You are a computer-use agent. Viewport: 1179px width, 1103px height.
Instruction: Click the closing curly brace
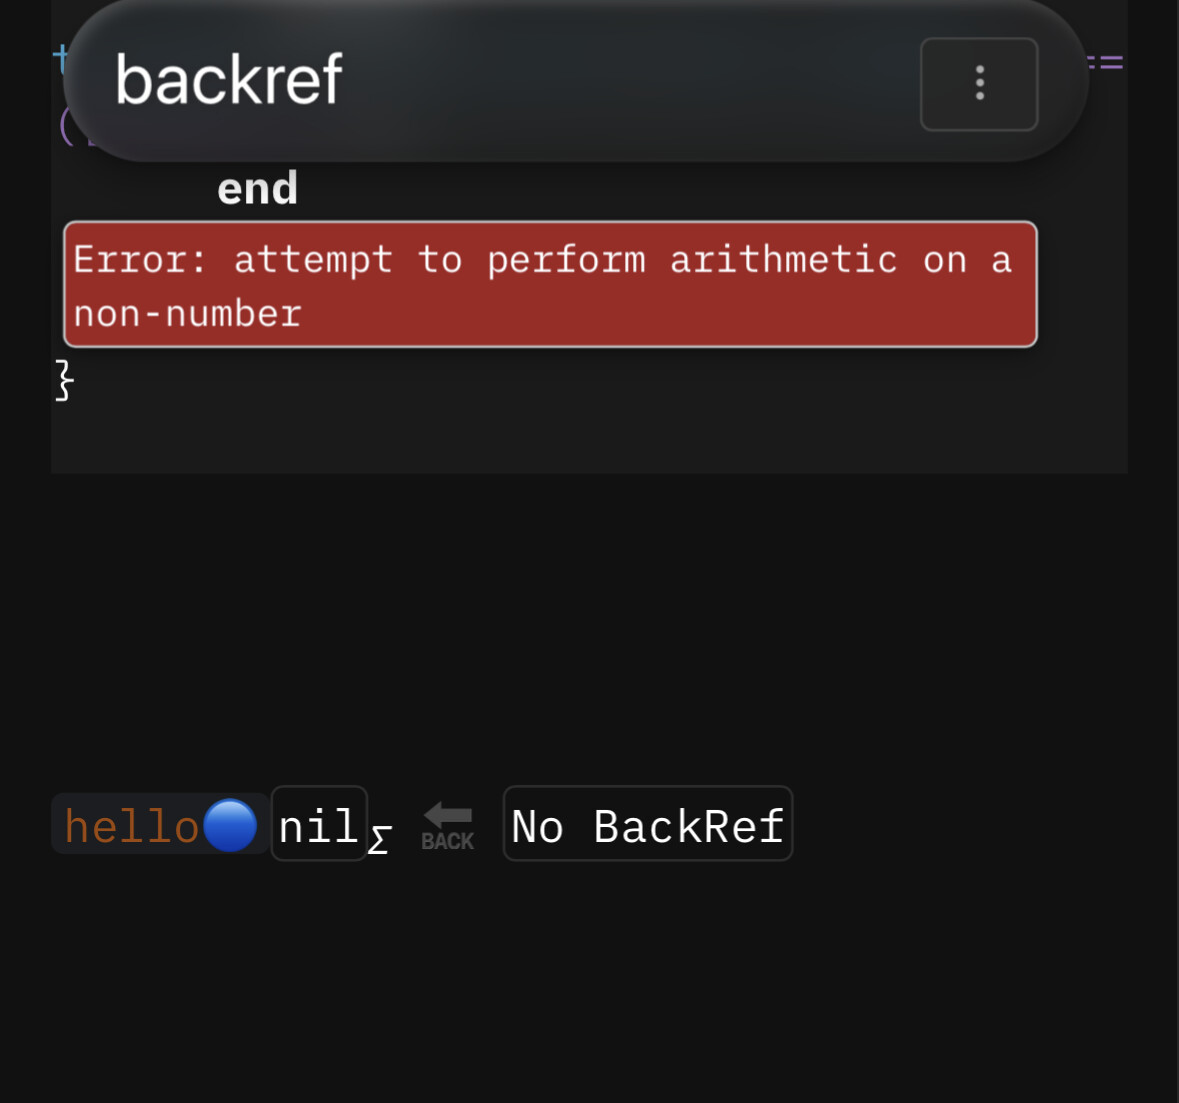click(x=64, y=380)
